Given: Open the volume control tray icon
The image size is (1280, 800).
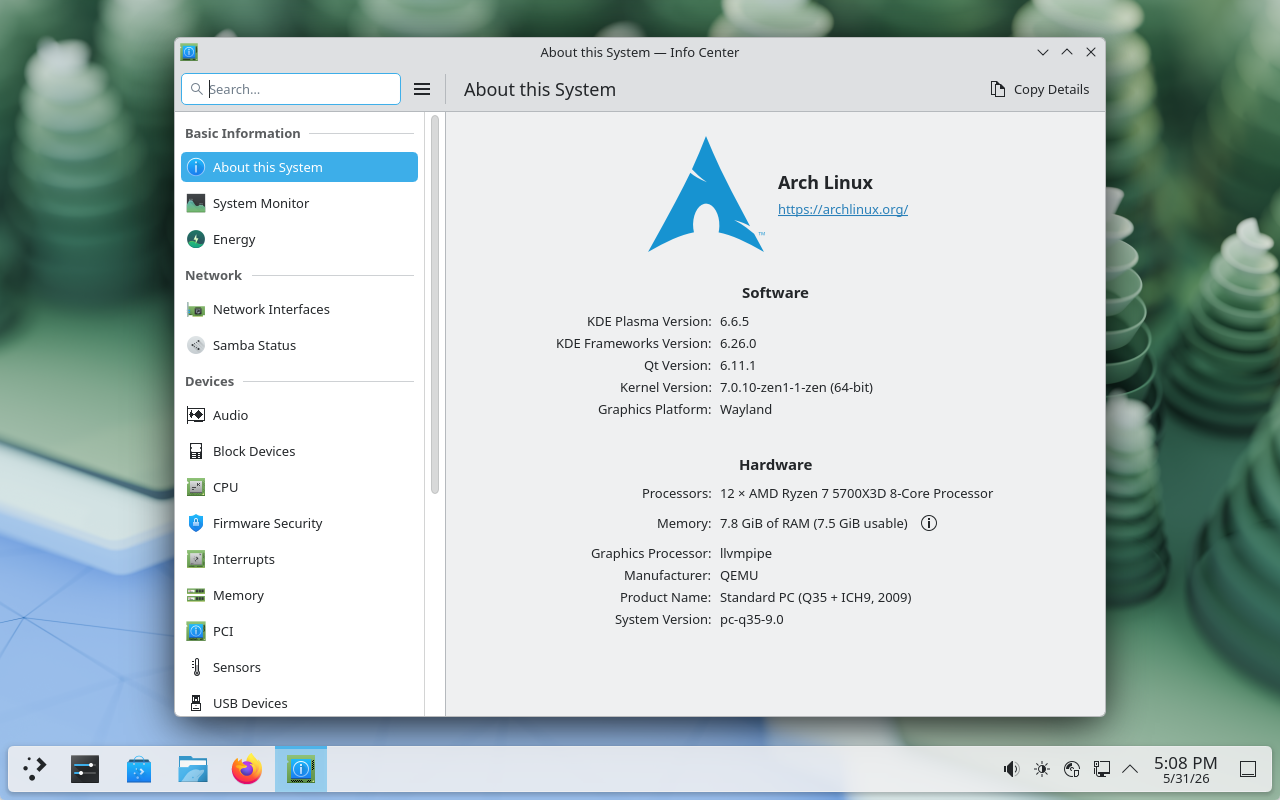Looking at the screenshot, I should [x=1012, y=769].
